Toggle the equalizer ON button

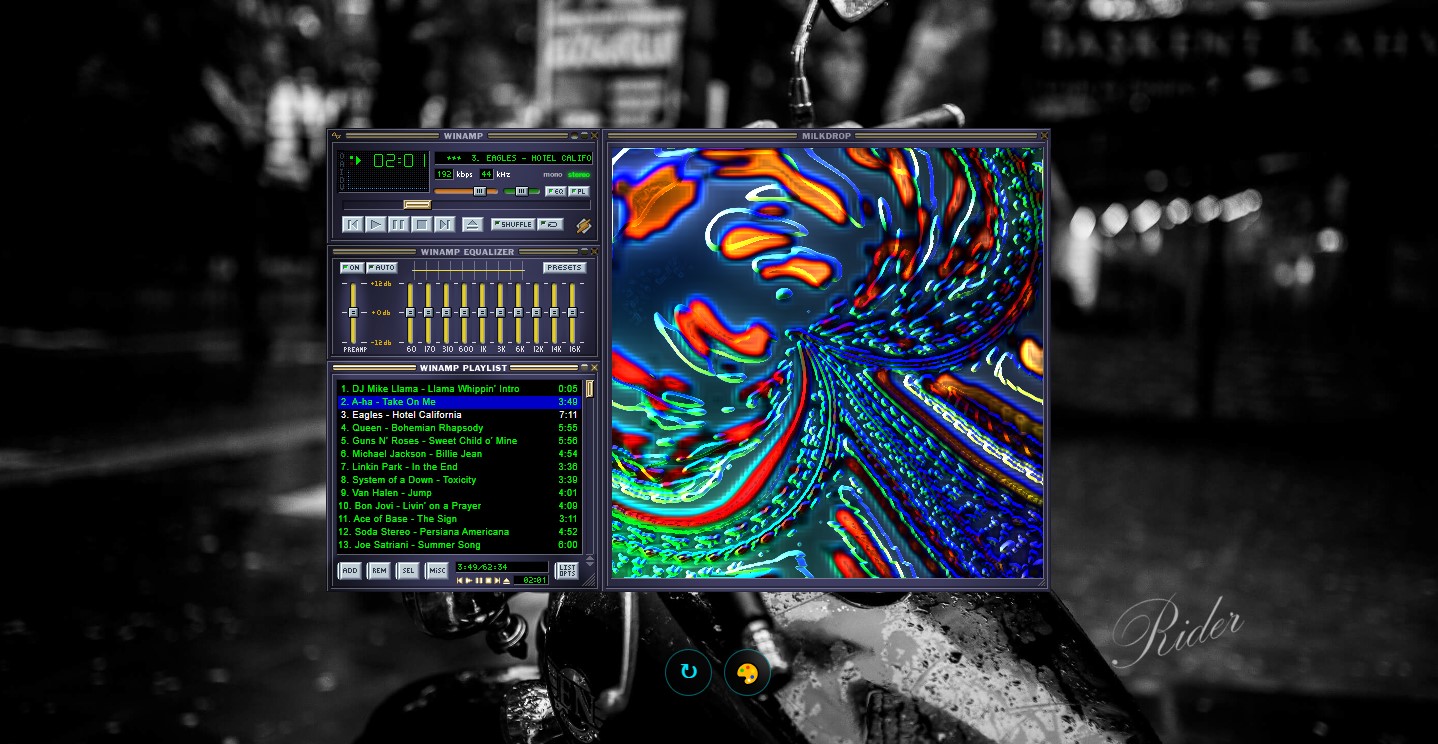click(351, 268)
